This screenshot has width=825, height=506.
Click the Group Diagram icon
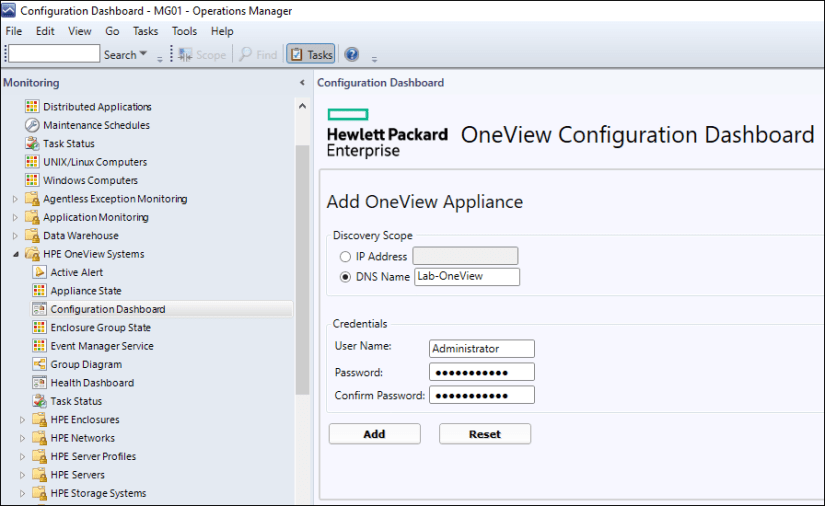(x=39, y=364)
